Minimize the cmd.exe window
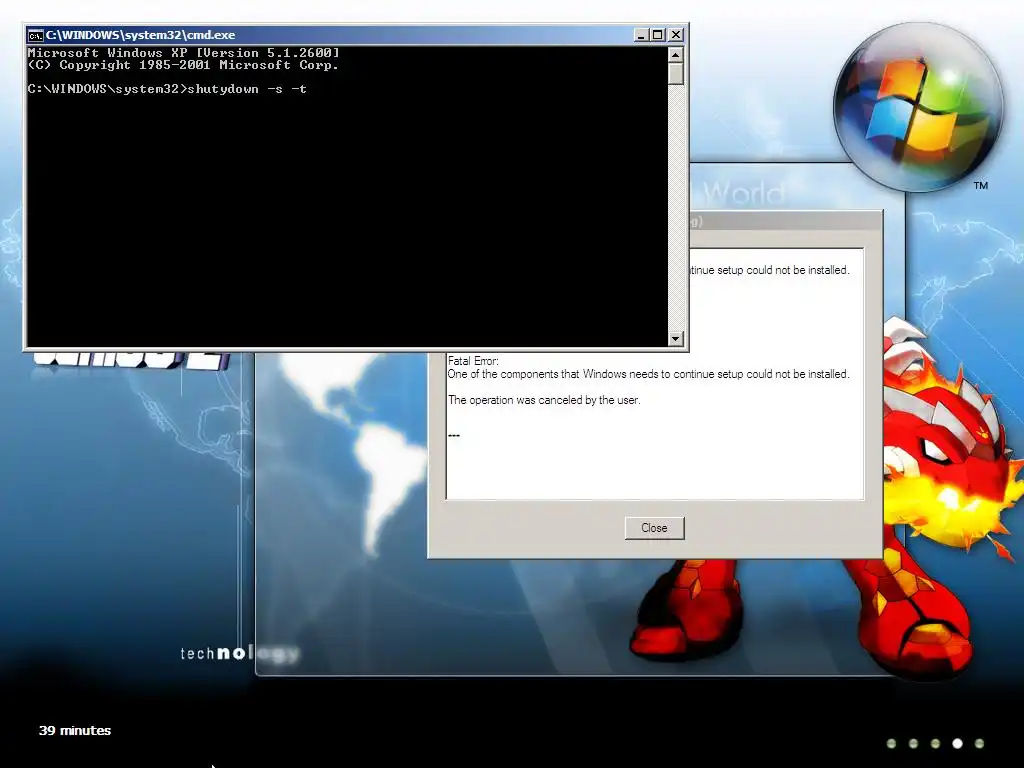 [x=641, y=35]
